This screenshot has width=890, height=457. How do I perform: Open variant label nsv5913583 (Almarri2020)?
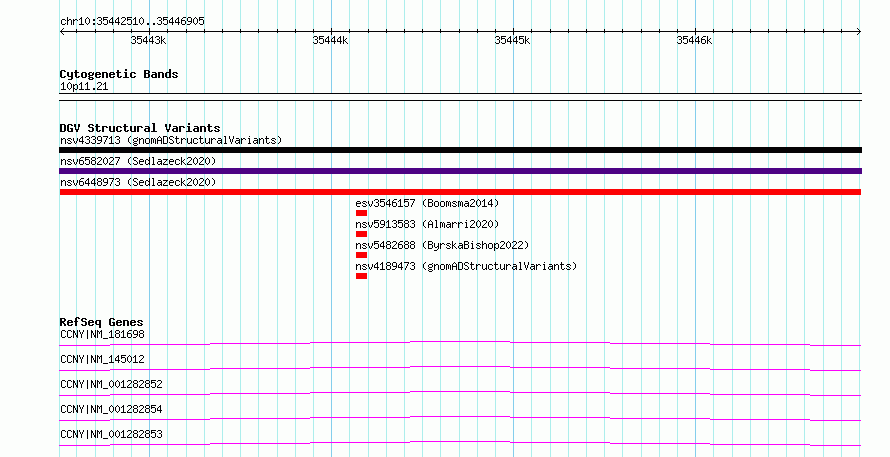point(427,224)
